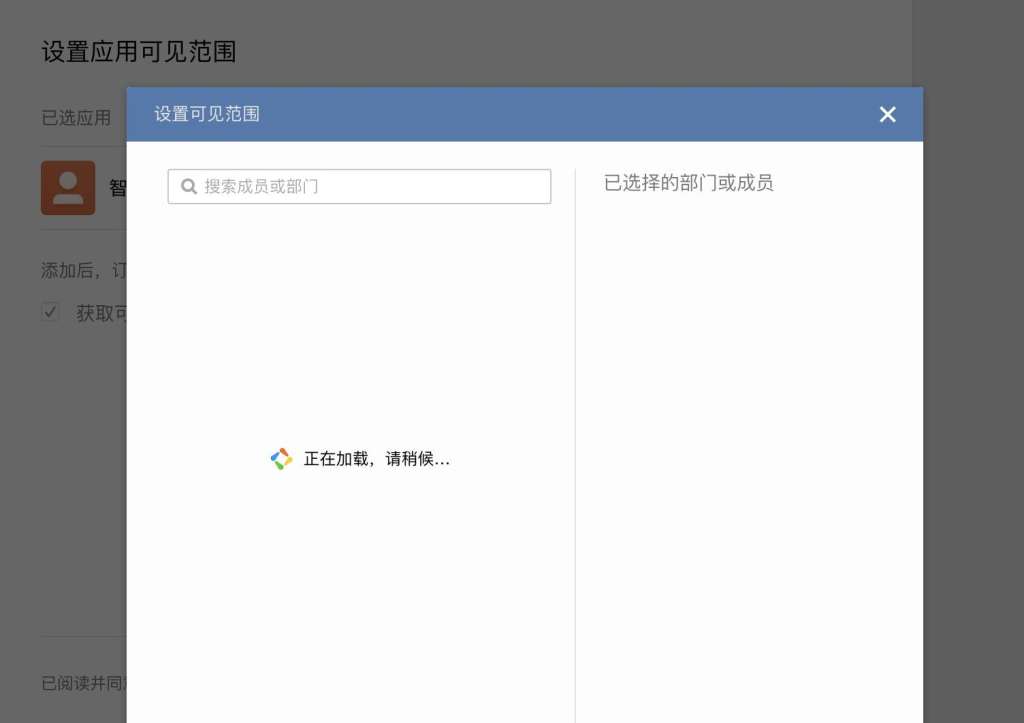Click the brown app avatar icon behind dialog
Image resolution: width=1024 pixels, height=723 pixels.
tap(68, 188)
